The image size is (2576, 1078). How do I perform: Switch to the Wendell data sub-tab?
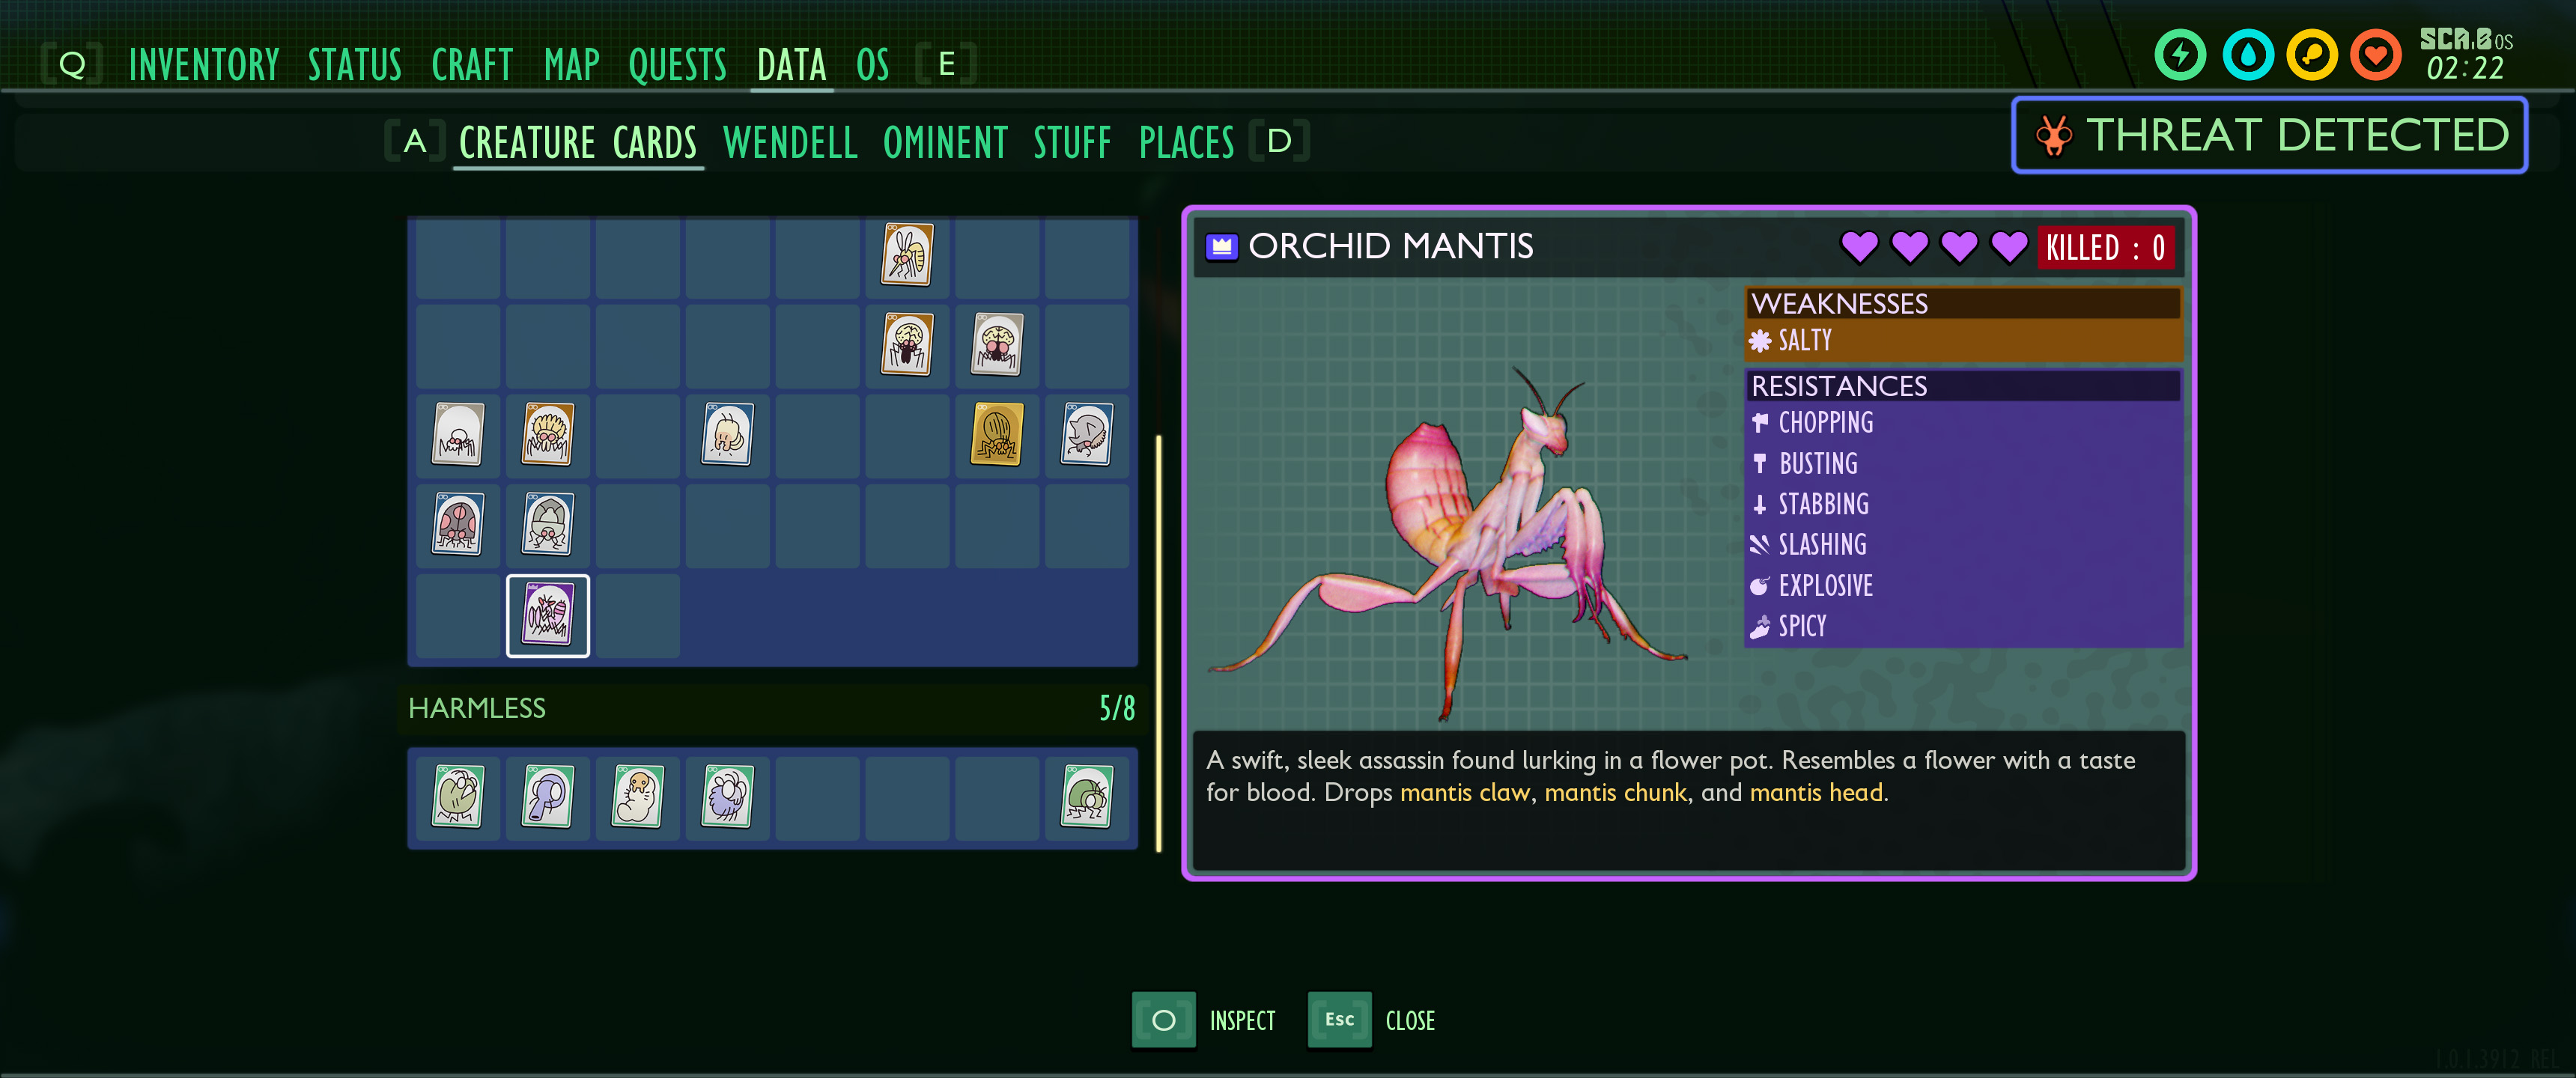click(790, 142)
